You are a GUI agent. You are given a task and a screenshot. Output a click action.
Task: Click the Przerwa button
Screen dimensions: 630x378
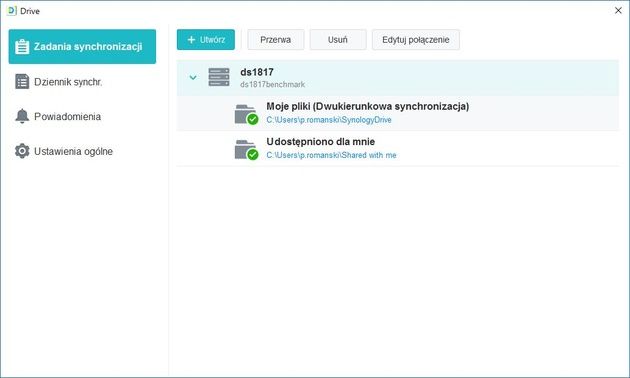pos(276,39)
